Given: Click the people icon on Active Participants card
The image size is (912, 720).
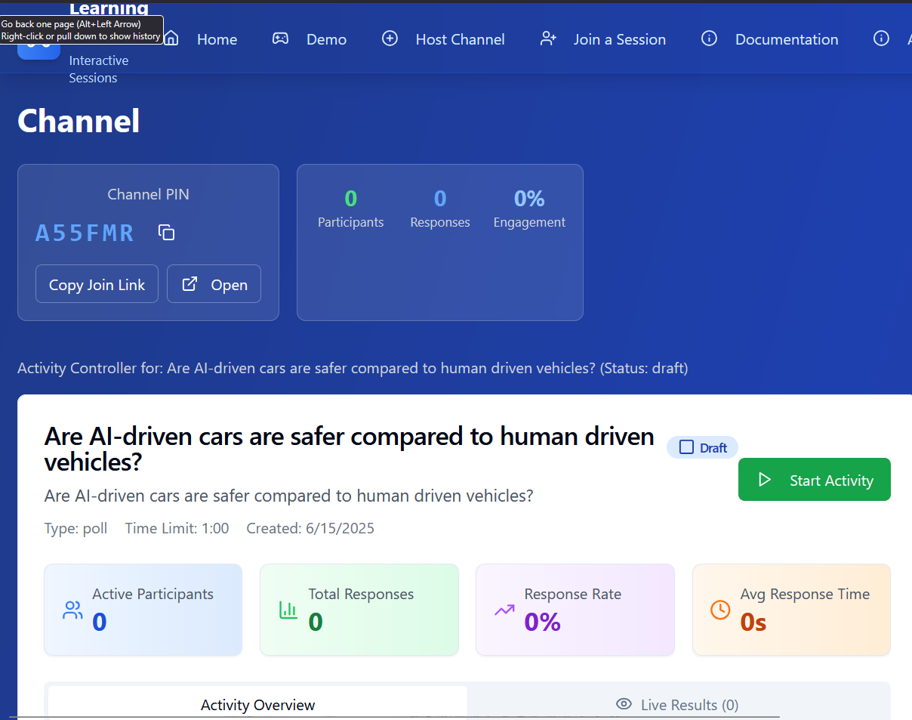Looking at the screenshot, I should [x=71, y=610].
